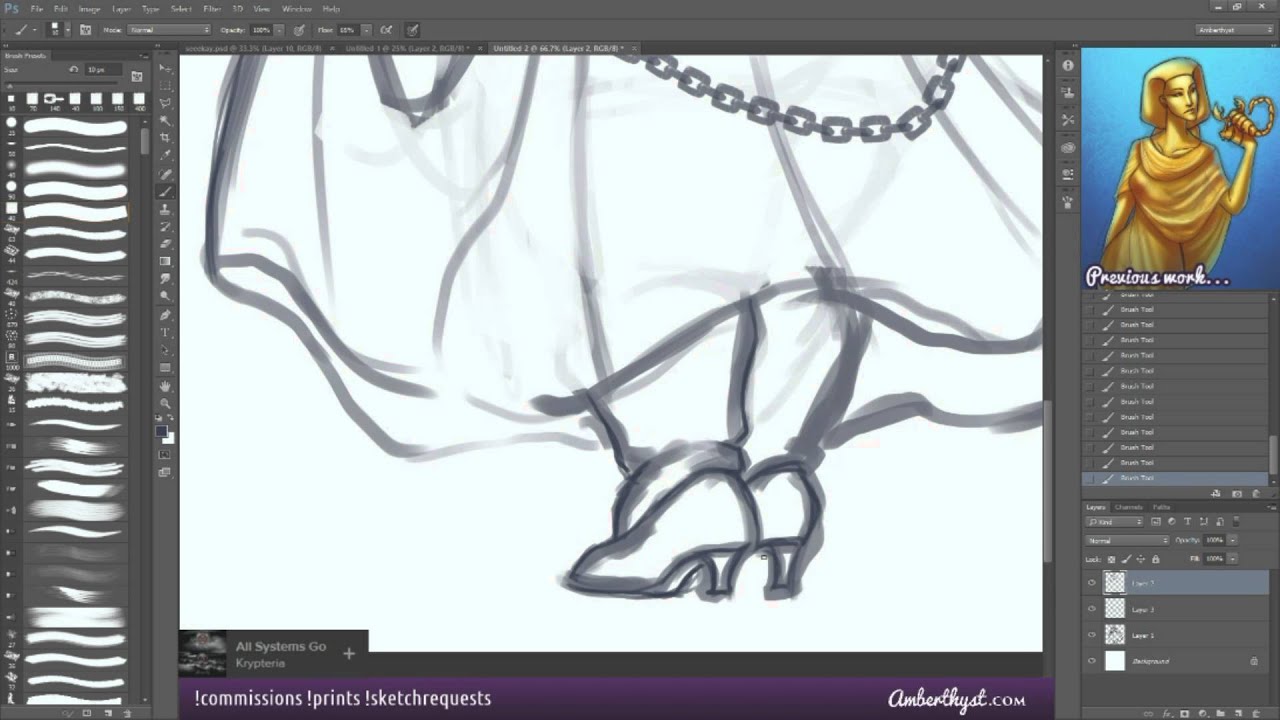Delete layer trash icon in Layers panel
This screenshot has height=720, width=1280.
[x=1256, y=713]
